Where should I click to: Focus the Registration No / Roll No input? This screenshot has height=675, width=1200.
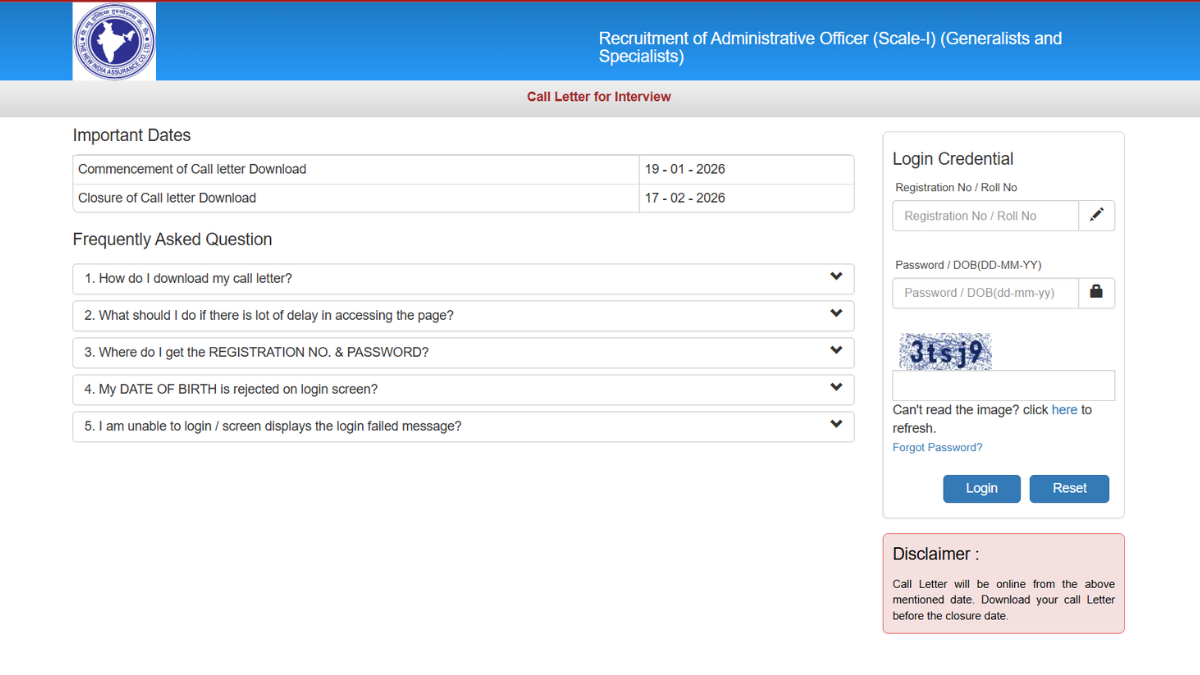[x=985, y=216]
